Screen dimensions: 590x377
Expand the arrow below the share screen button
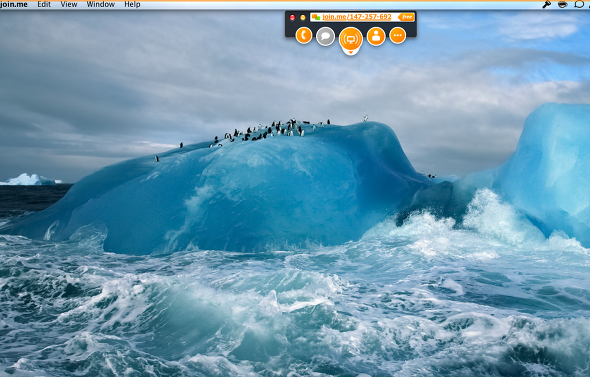pos(351,53)
